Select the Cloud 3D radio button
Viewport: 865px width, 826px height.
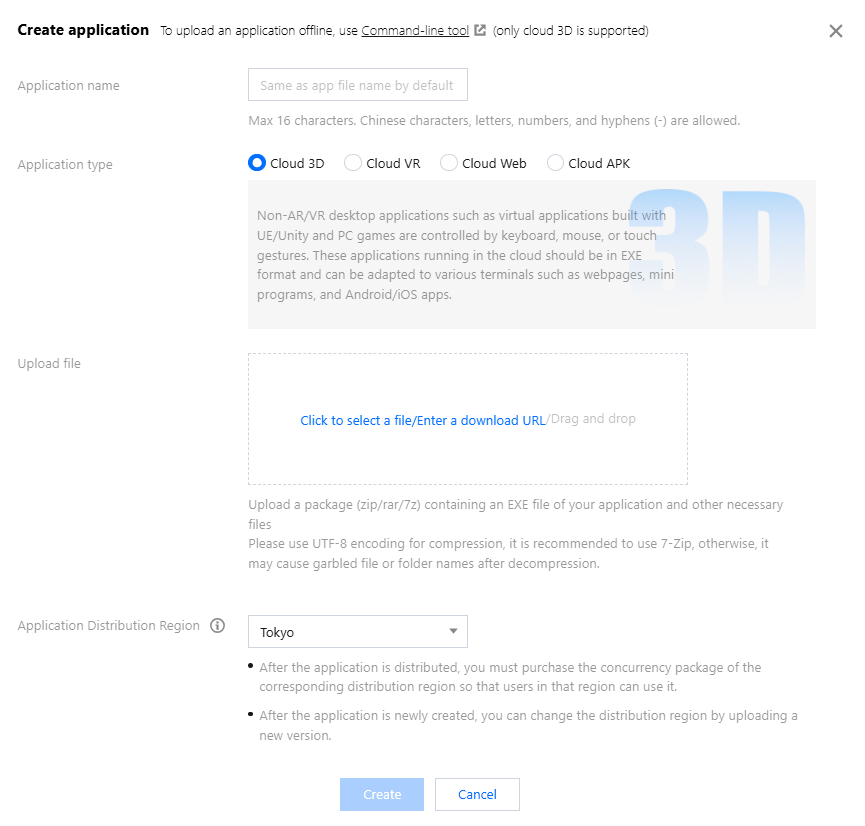257,163
